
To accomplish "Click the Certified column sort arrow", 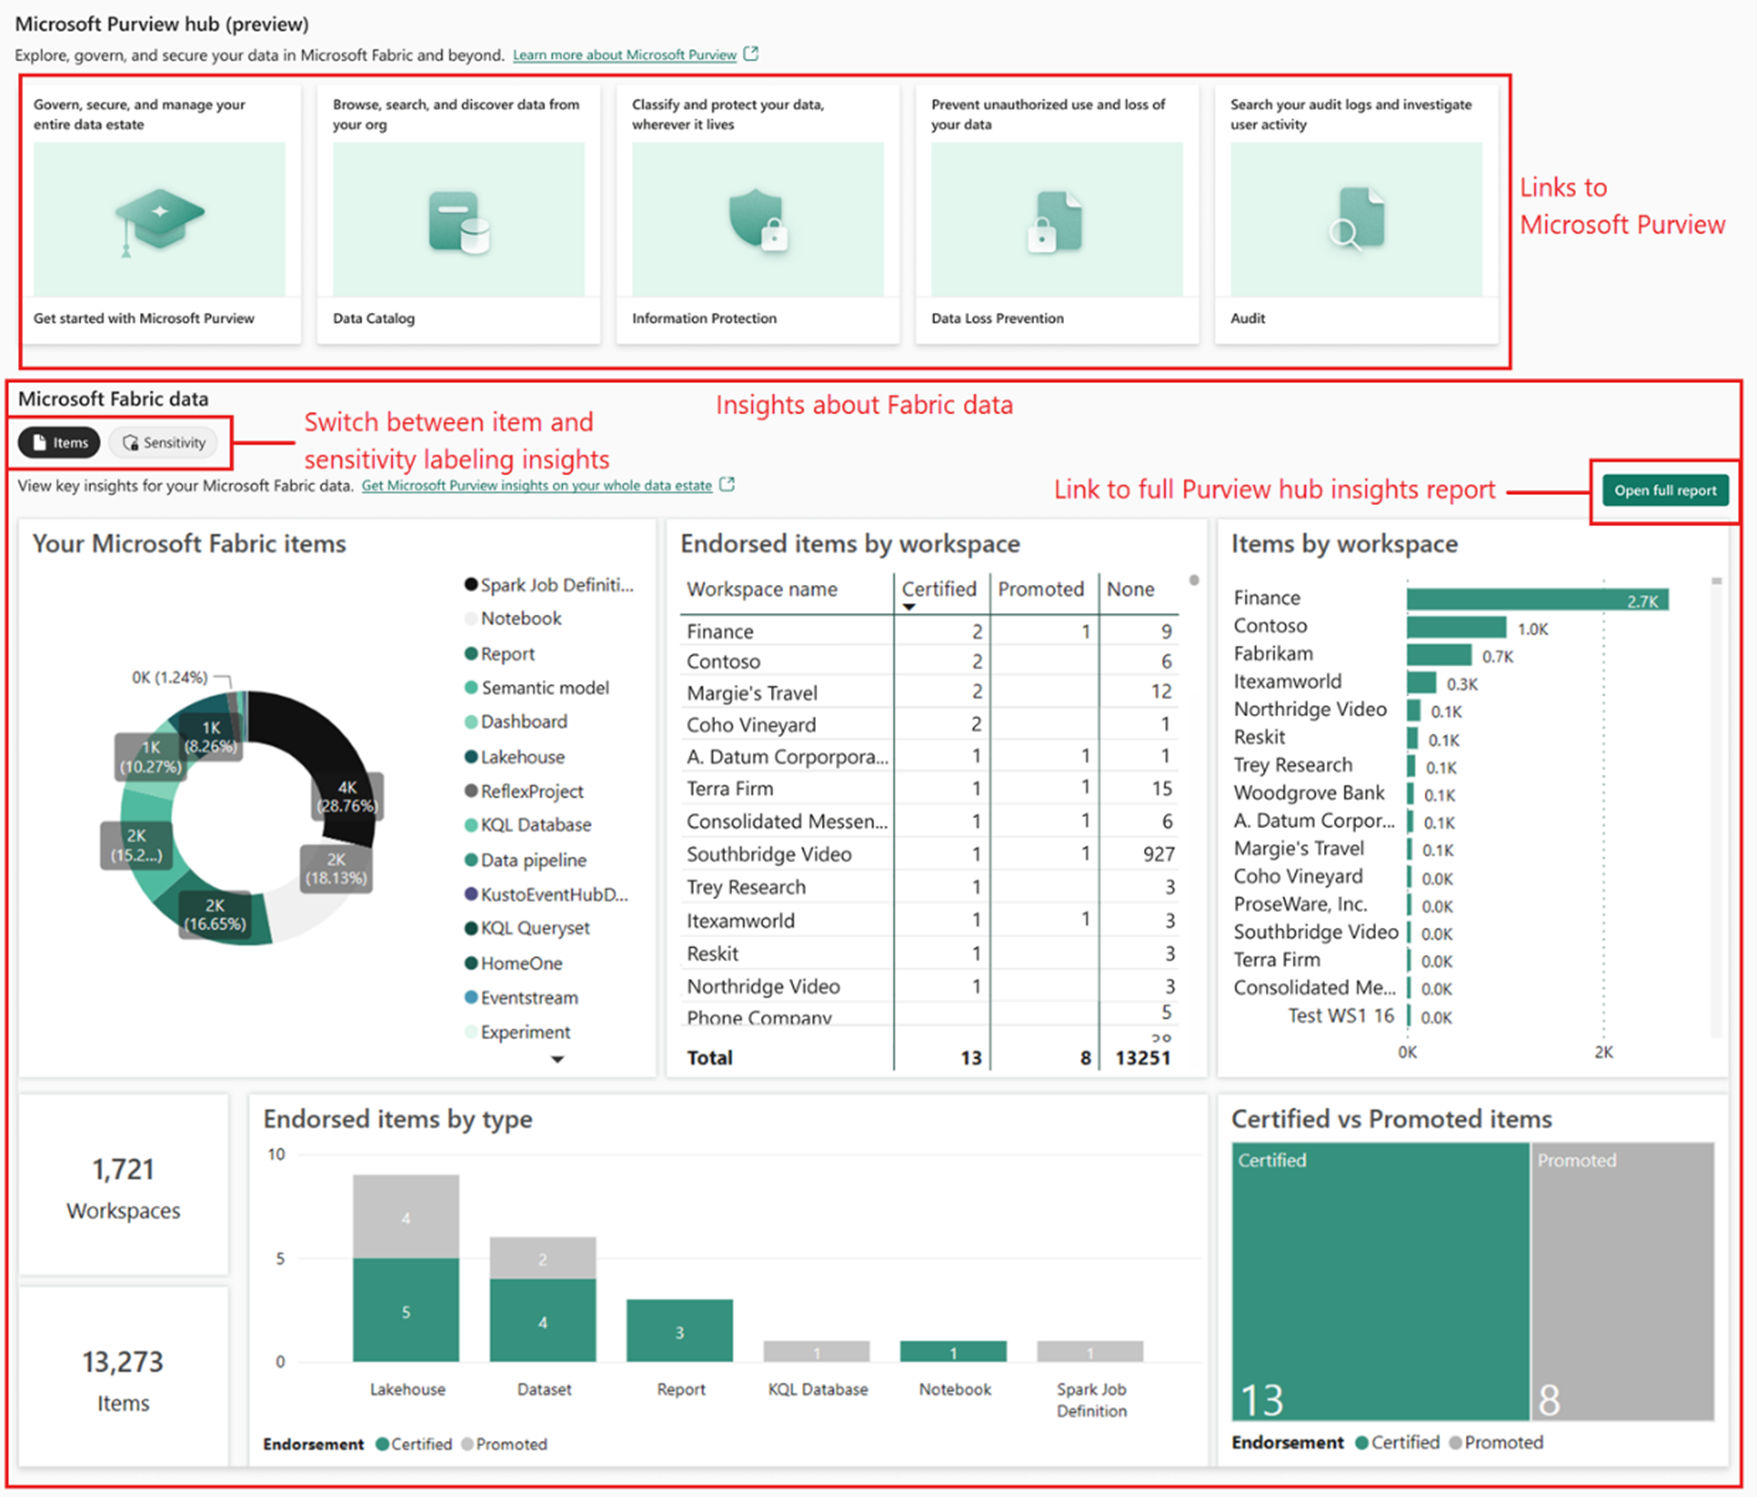I will 909,607.
